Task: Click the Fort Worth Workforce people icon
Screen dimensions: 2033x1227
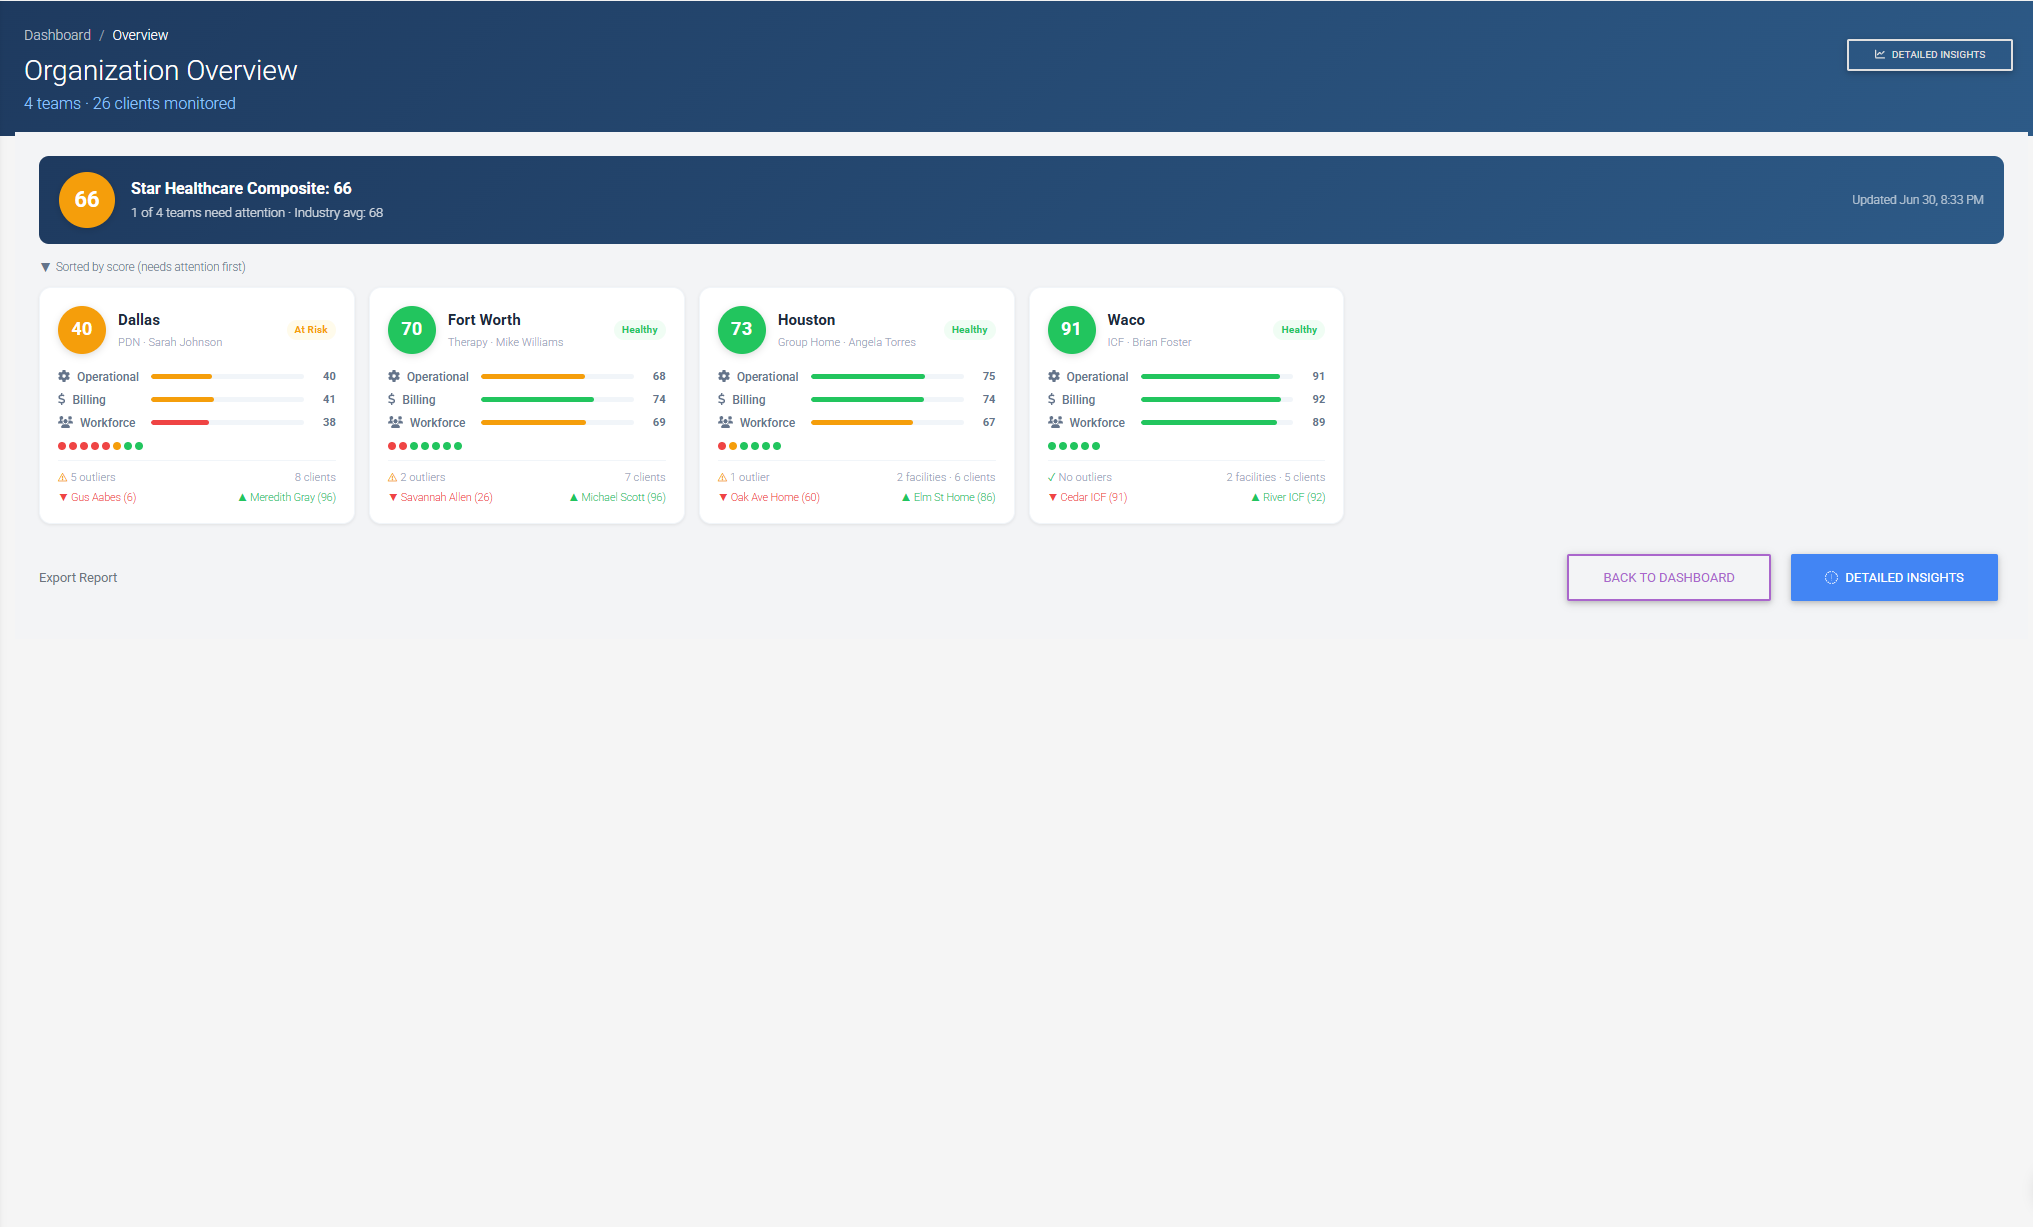Action: click(395, 423)
